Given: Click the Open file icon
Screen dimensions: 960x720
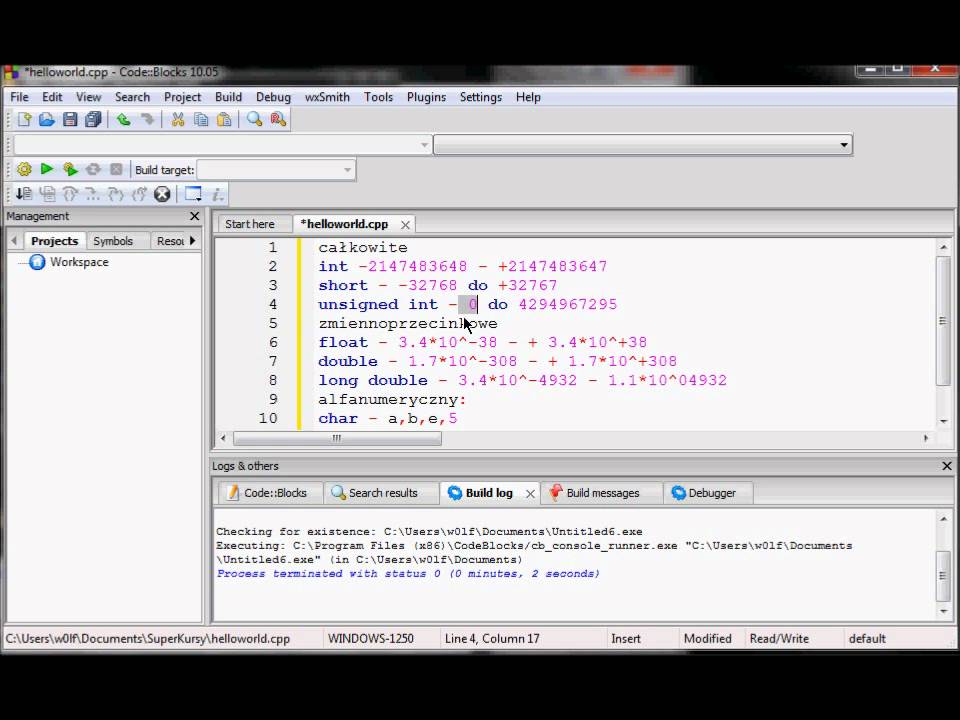Looking at the screenshot, I should pyautogui.click(x=47, y=119).
